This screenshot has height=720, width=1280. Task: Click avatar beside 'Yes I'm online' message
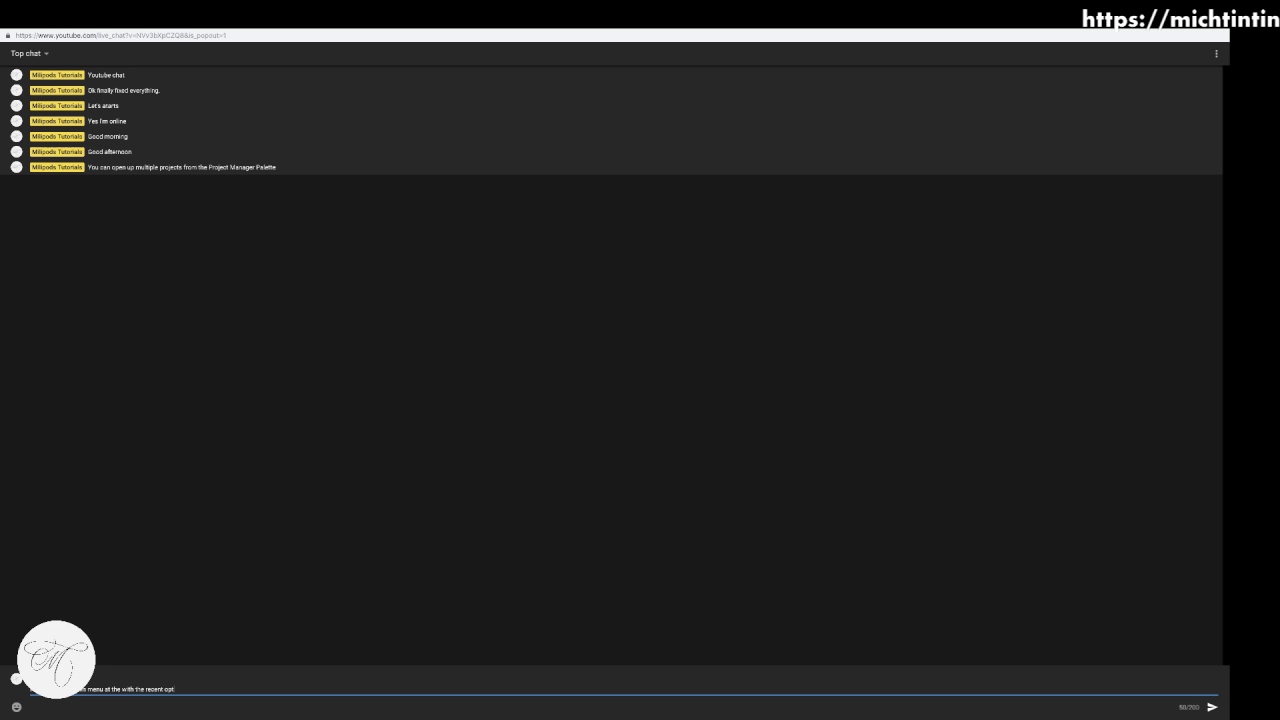click(x=16, y=121)
